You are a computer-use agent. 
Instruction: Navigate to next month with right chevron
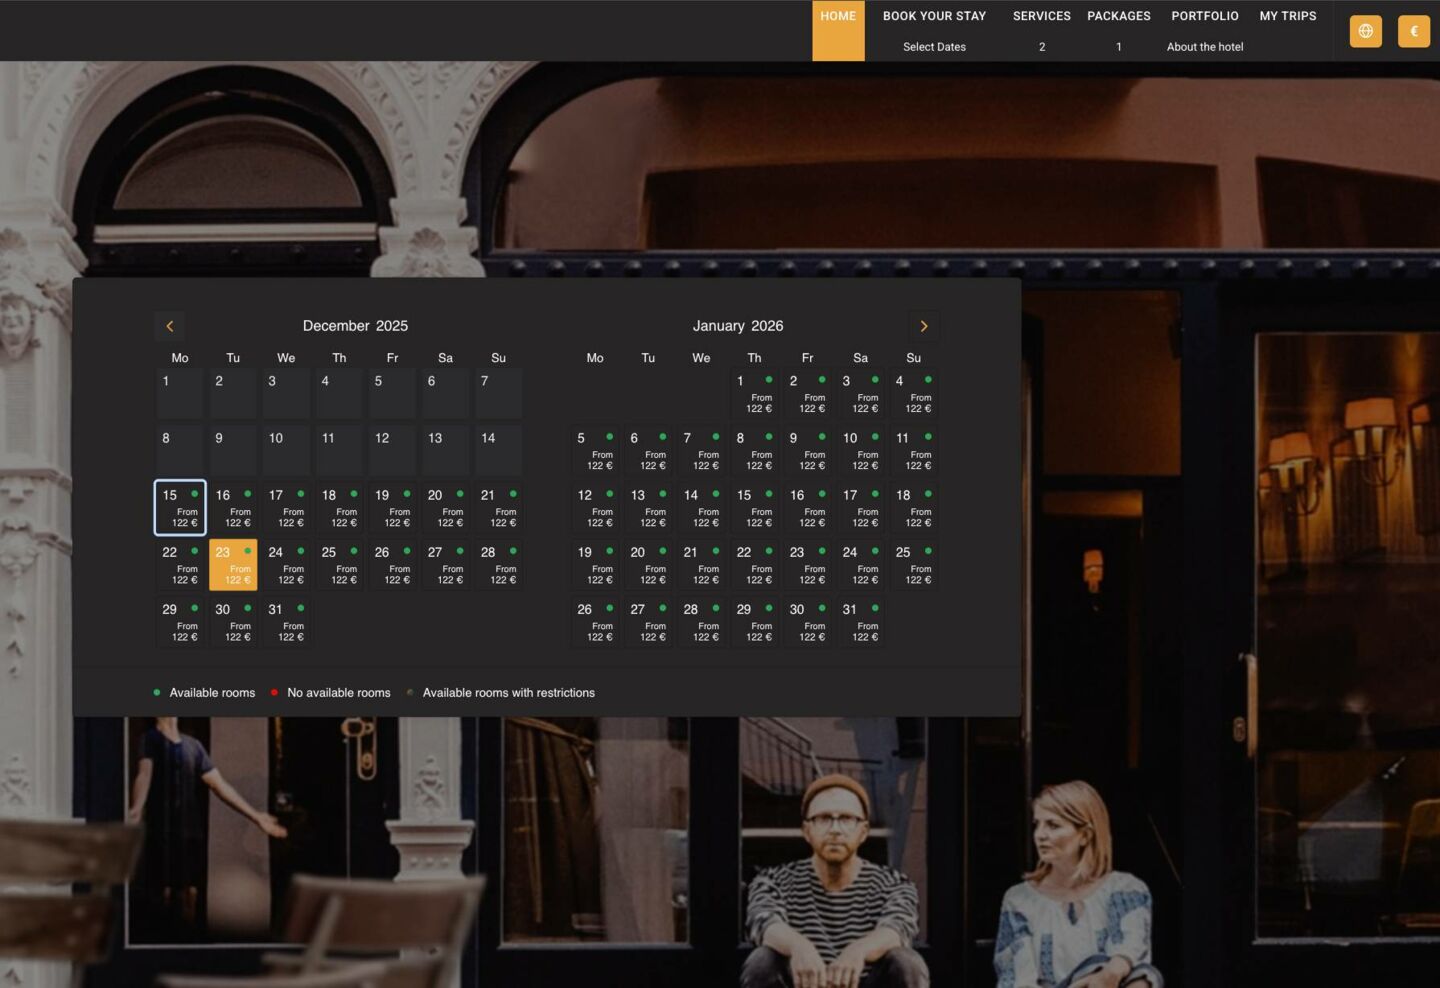point(923,326)
